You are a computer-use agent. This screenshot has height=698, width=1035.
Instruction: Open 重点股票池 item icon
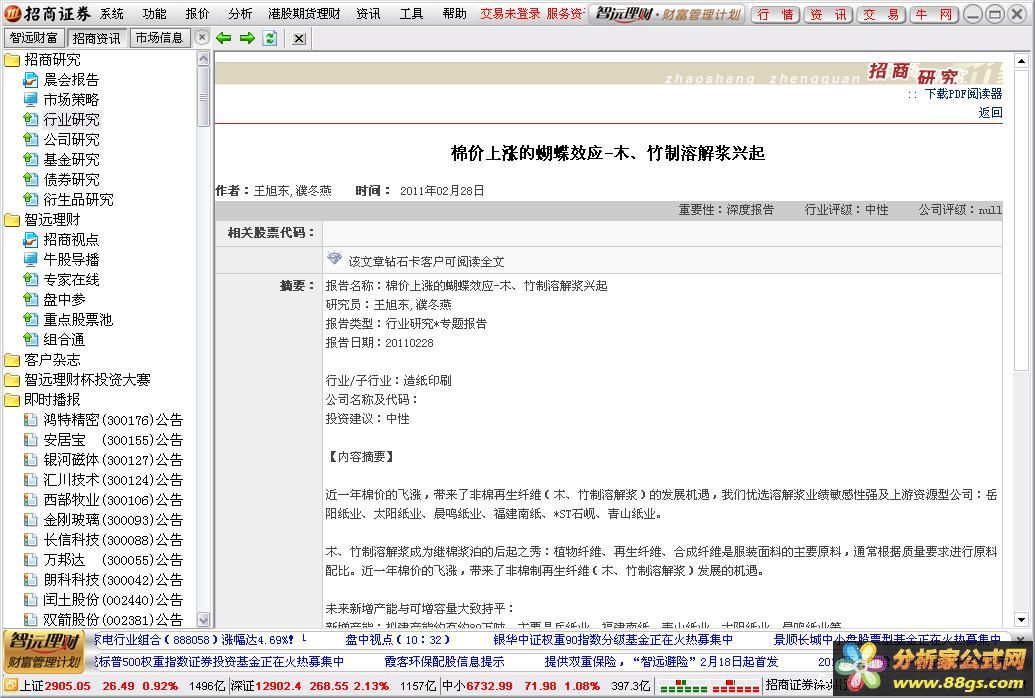(30, 320)
